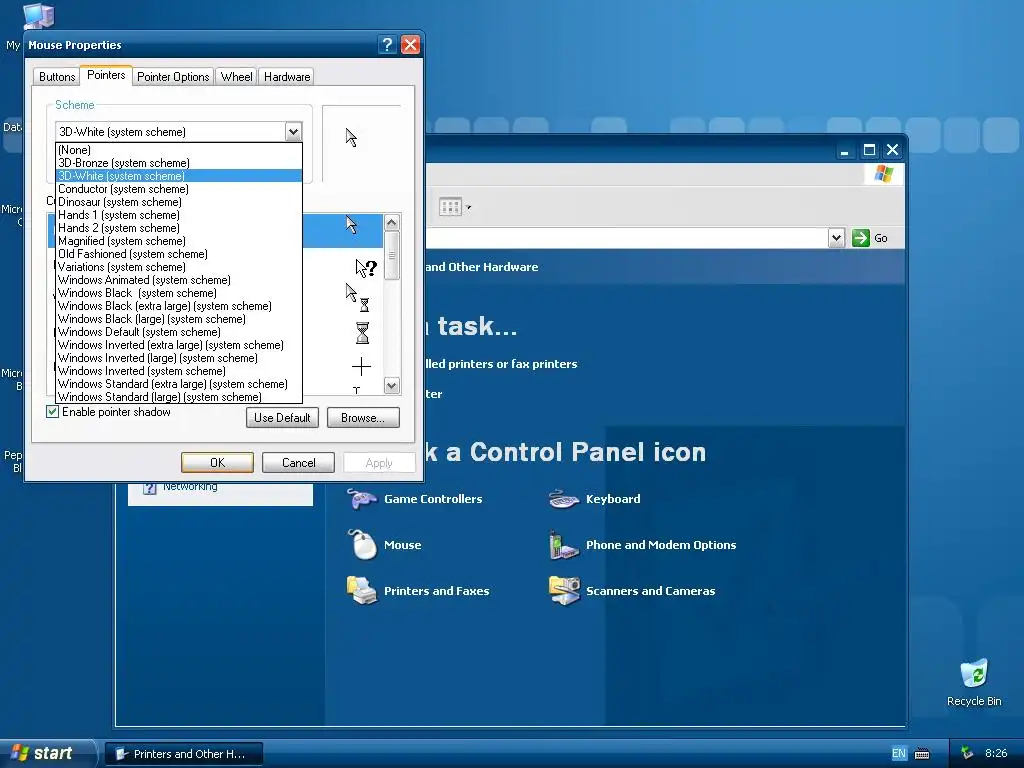Select the Busy hourglass pointer
1024x768 pixels.
pos(362,332)
